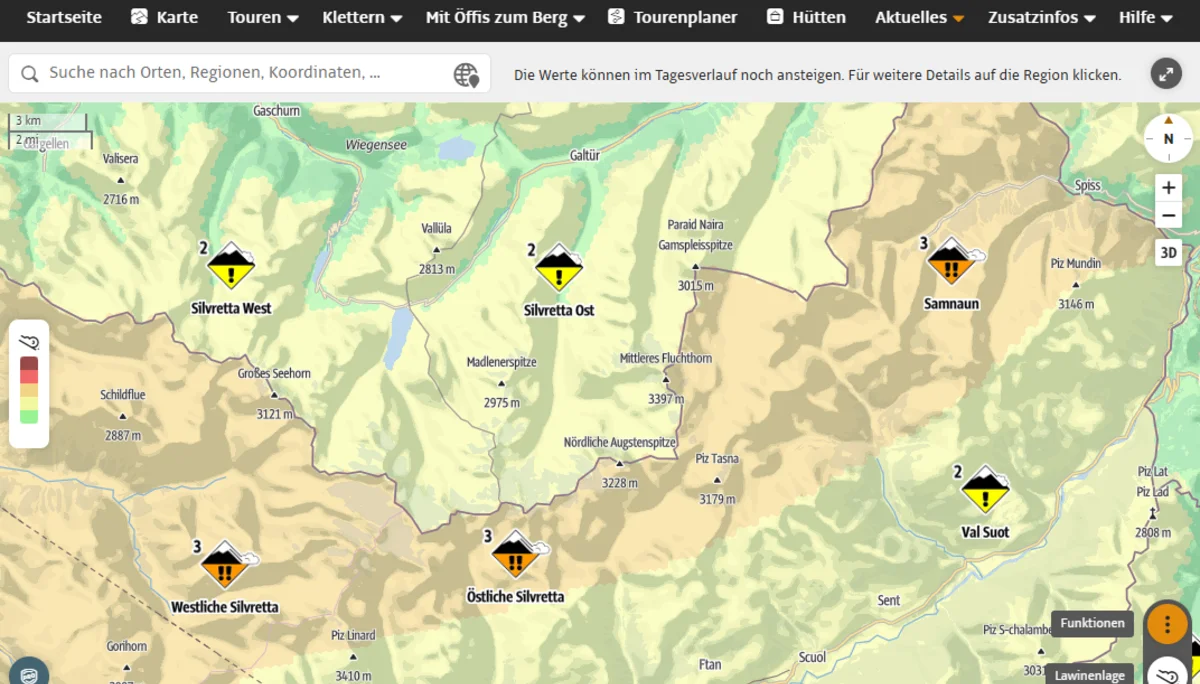This screenshot has height=684, width=1200.
Task: Toggle the Lawinenlage layer button
Action: click(x=1167, y=672)
